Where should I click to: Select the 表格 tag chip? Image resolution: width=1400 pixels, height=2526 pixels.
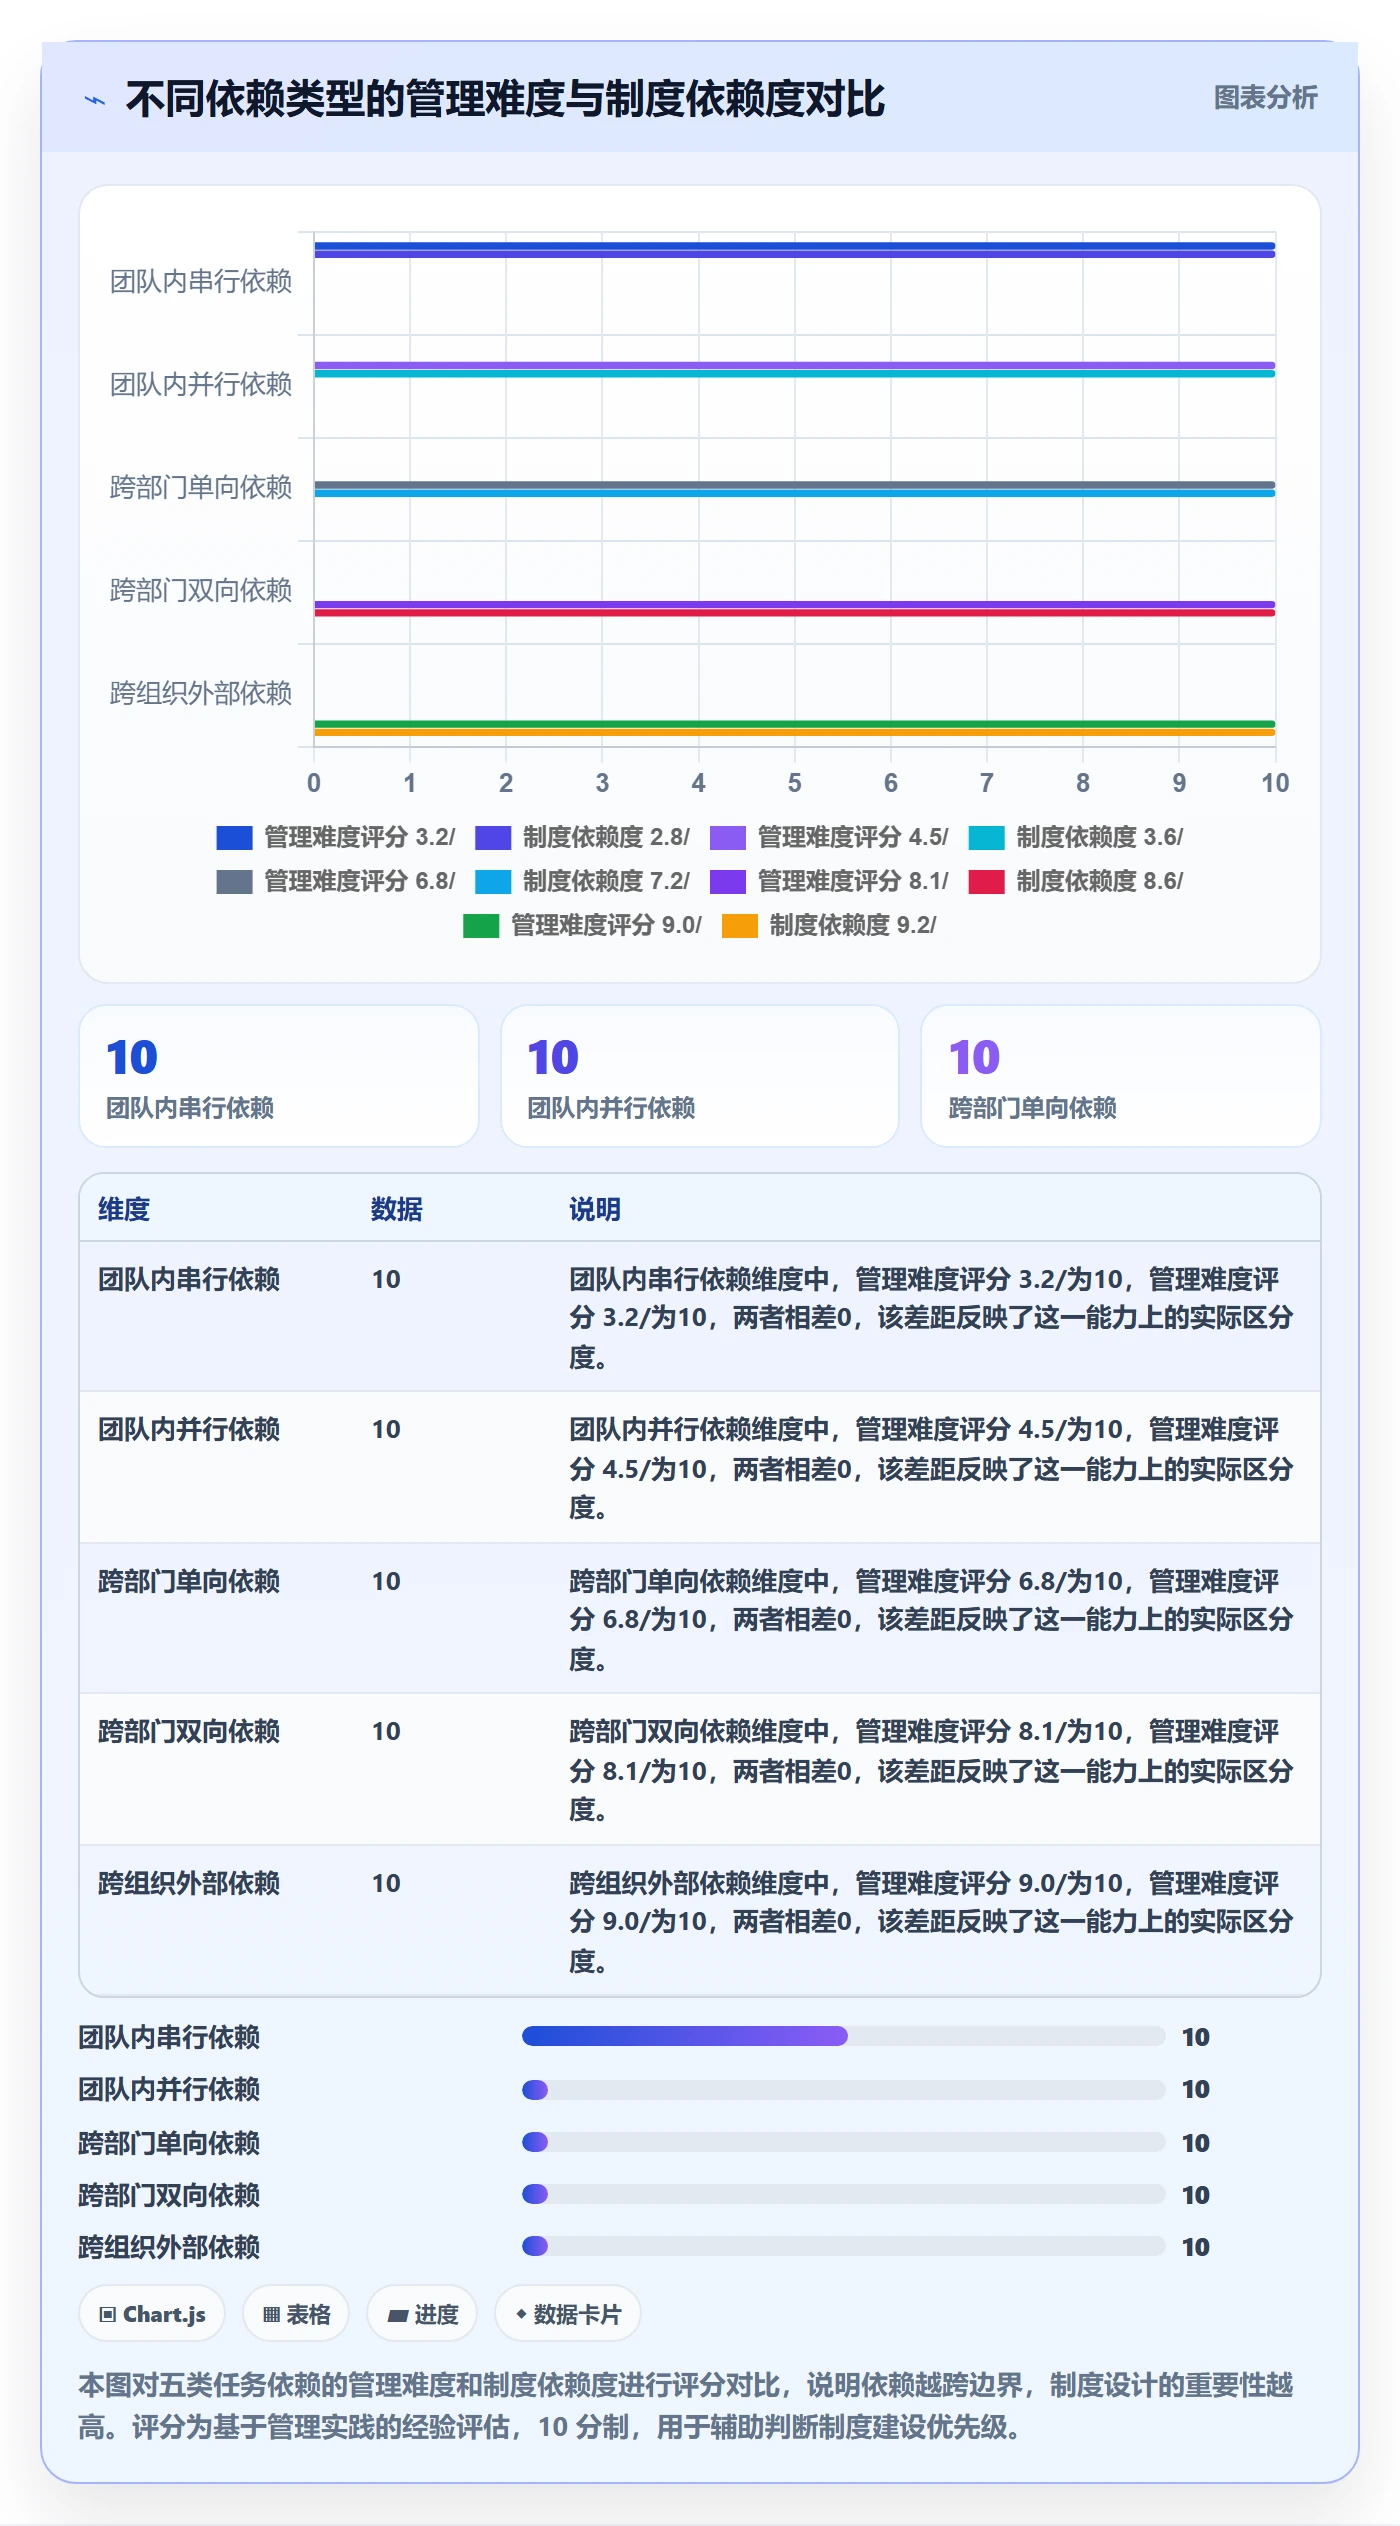point(296,2314)
